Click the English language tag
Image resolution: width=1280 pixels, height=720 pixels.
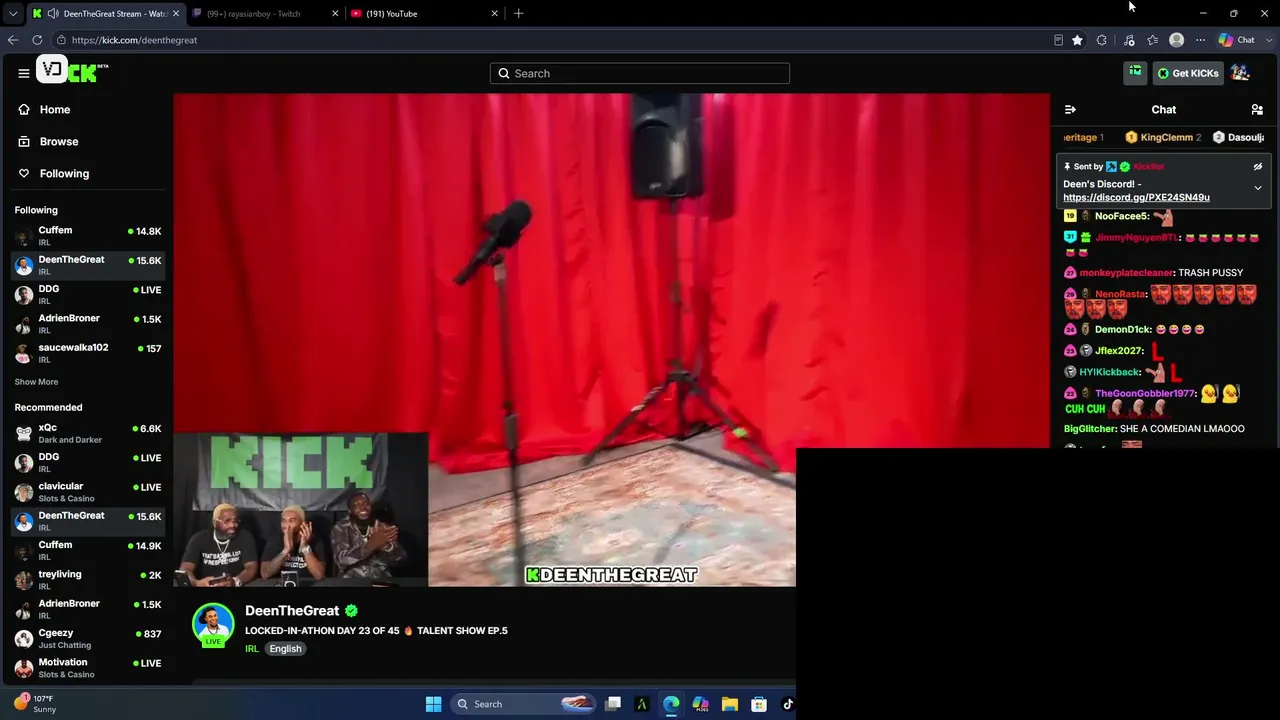(285, 649)
